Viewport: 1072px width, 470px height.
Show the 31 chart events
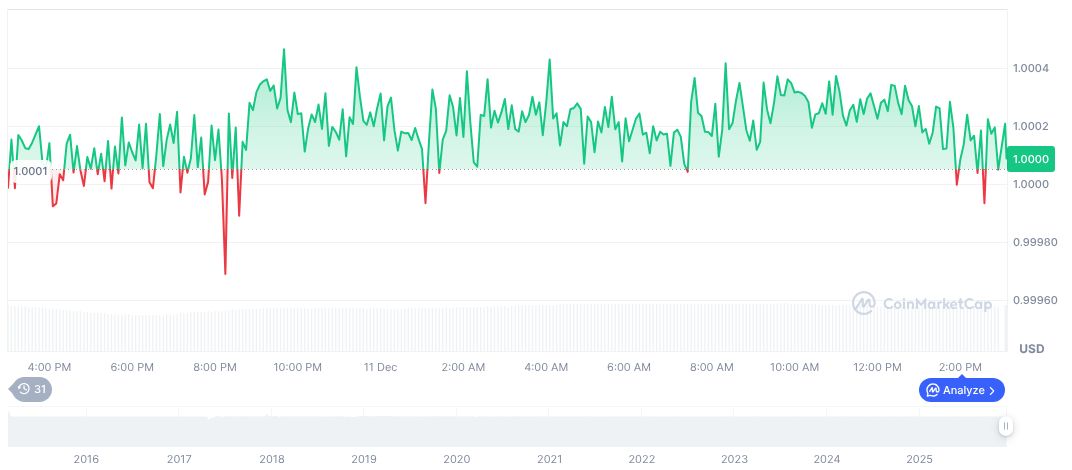point(31,389)
